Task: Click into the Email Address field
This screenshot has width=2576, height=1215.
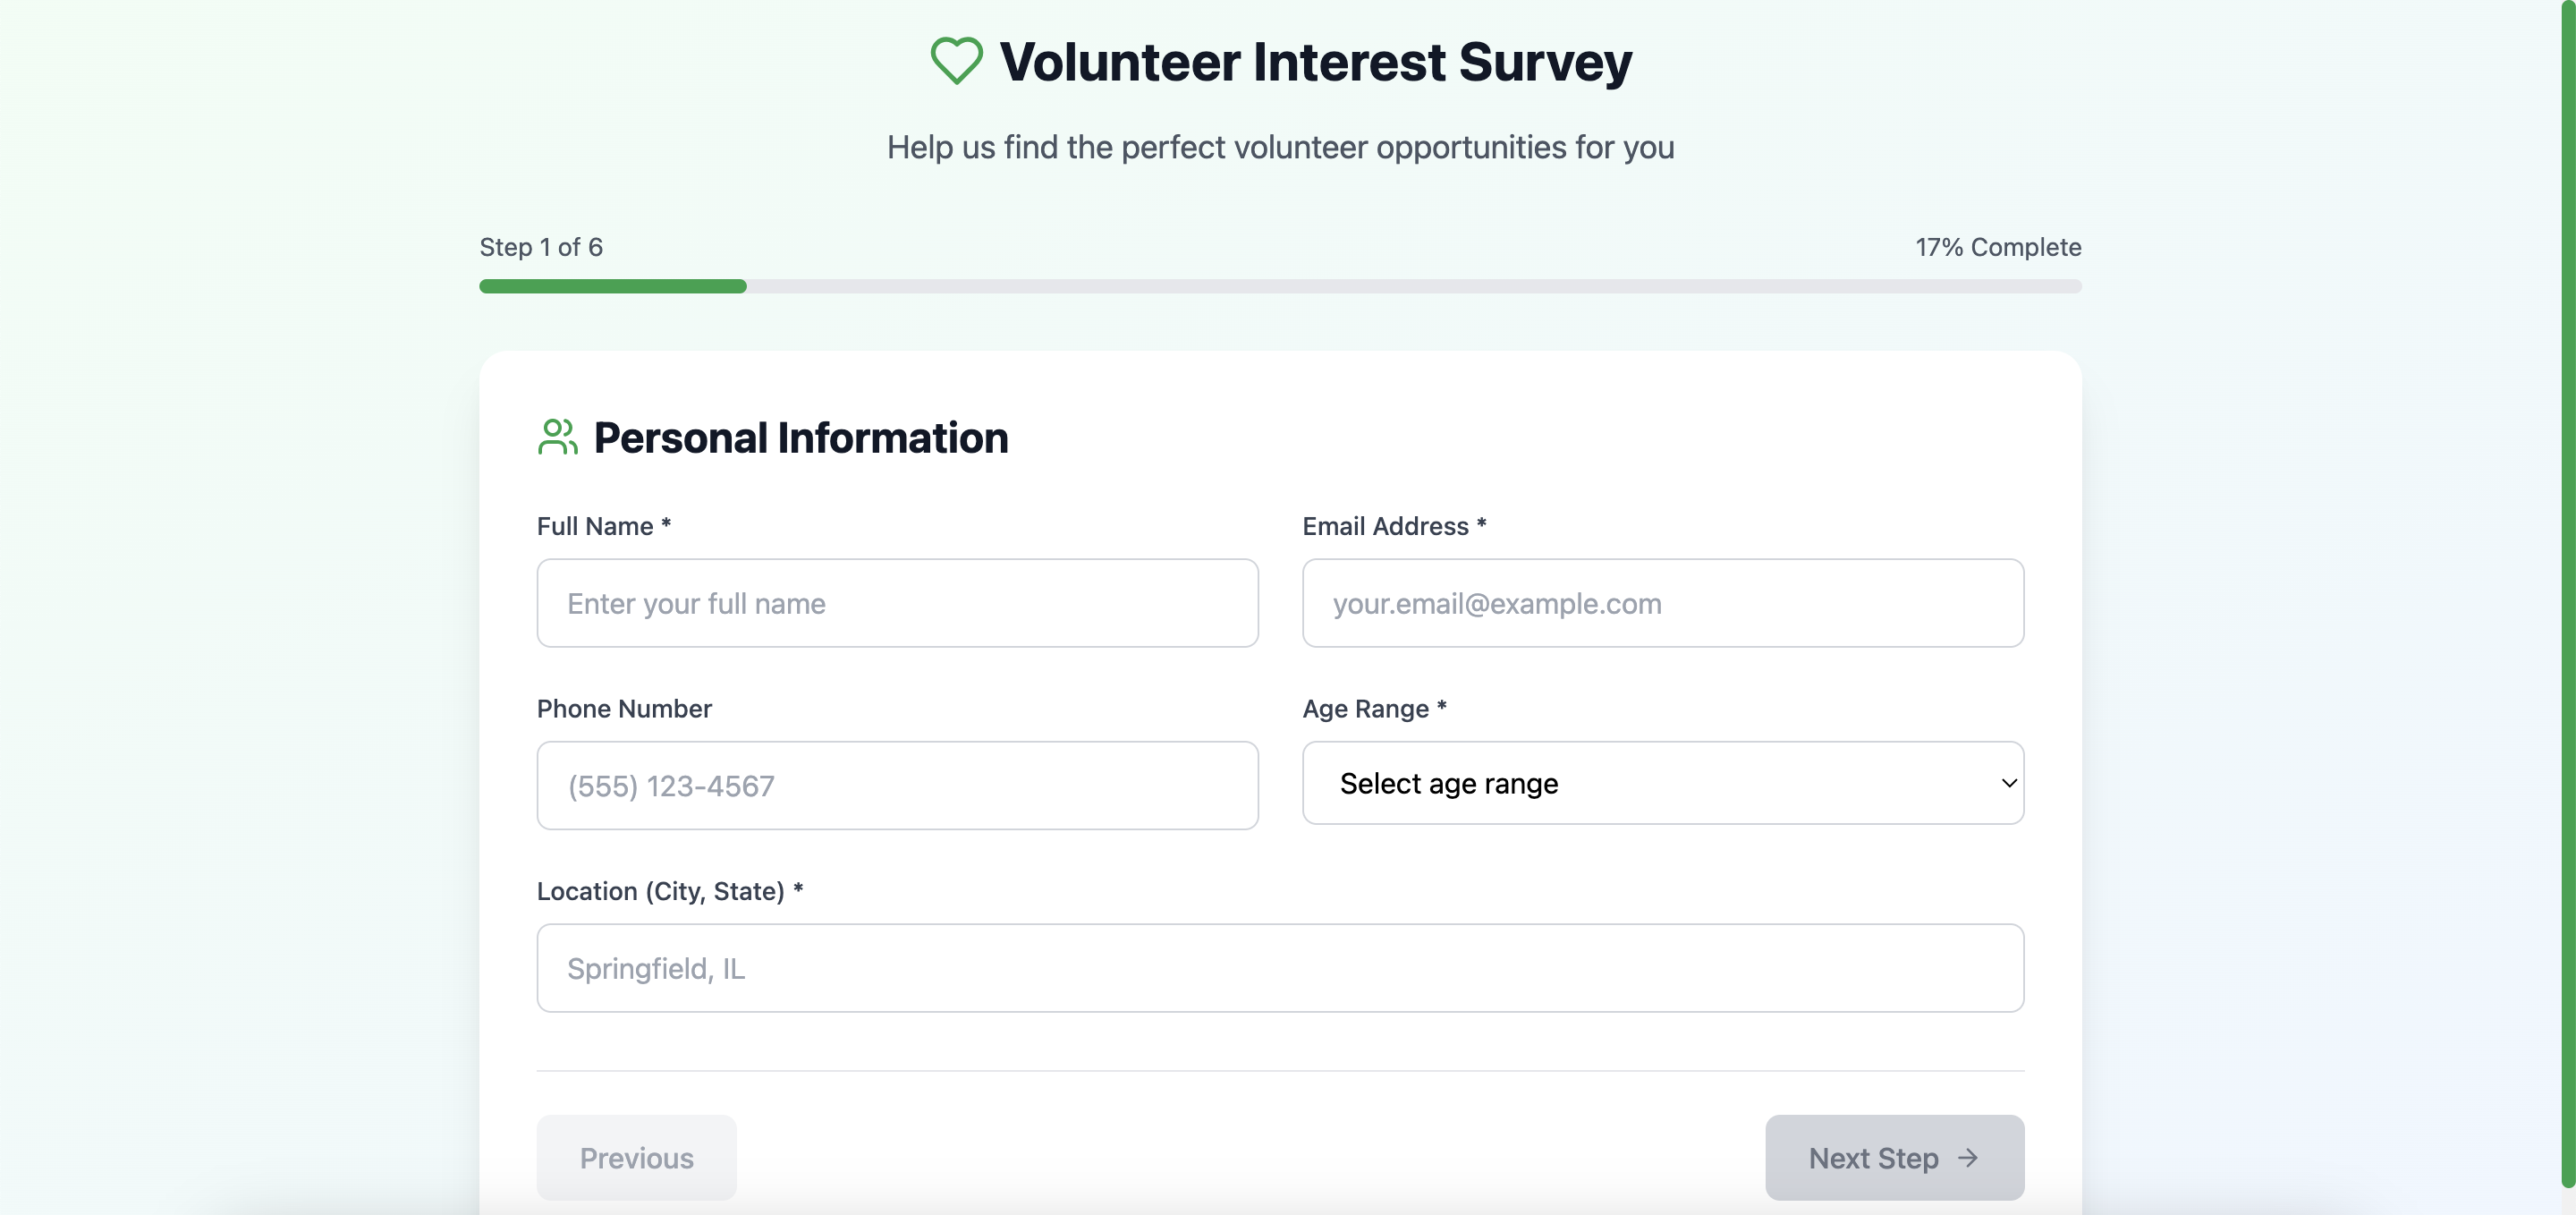Action: [1662, 603]
